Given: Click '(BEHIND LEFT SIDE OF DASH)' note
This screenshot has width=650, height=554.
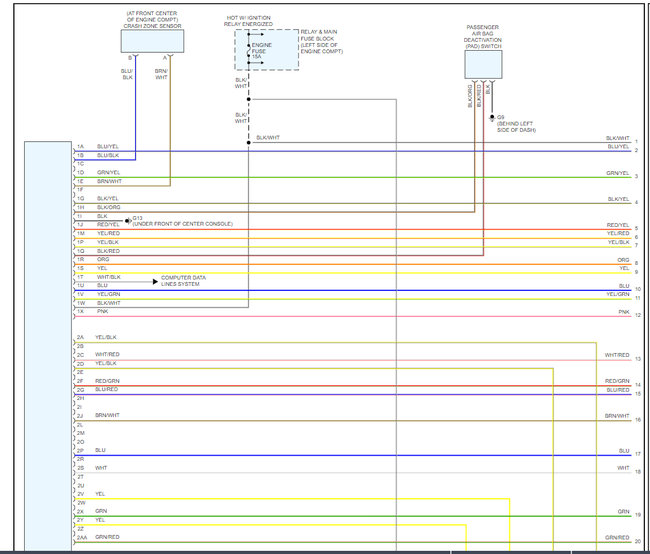Looking at the screenshot, I should click(x=516, y=127).
